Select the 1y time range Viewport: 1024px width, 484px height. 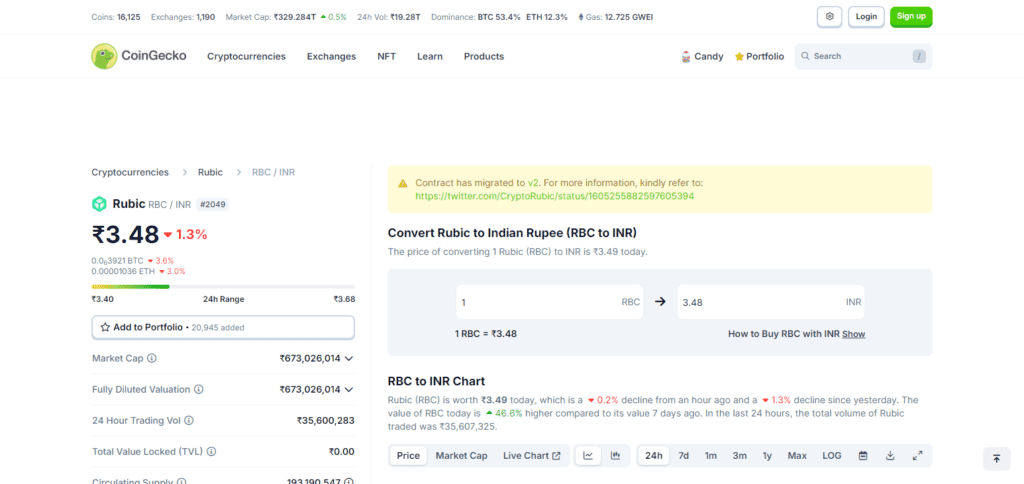click(x=767, y=456)
